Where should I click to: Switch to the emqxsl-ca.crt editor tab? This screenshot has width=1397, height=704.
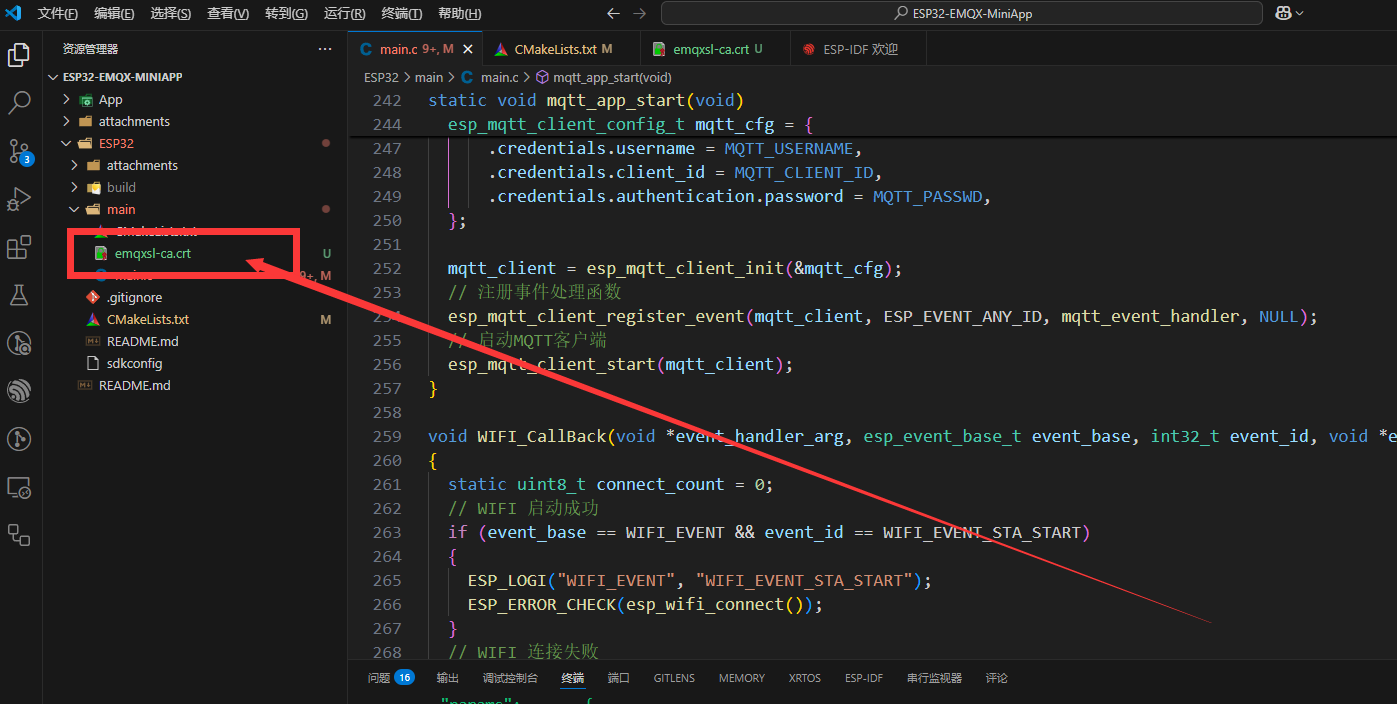(710, 49)
